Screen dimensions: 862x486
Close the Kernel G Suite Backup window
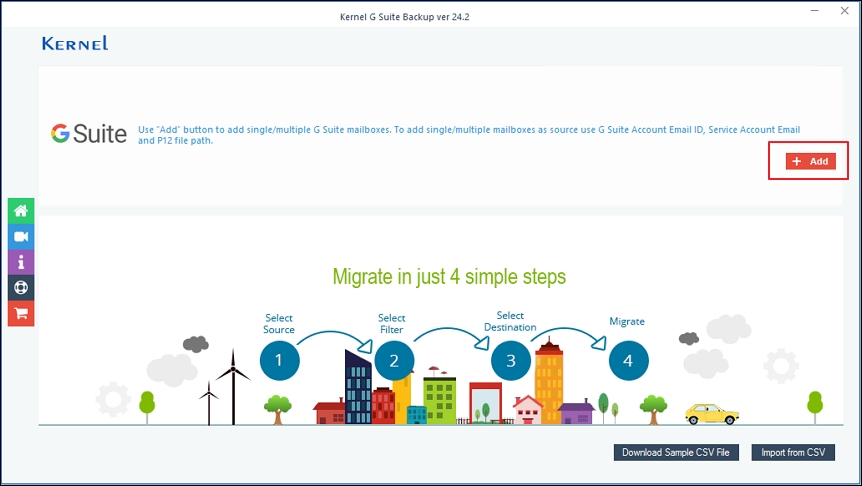(845, 11)
